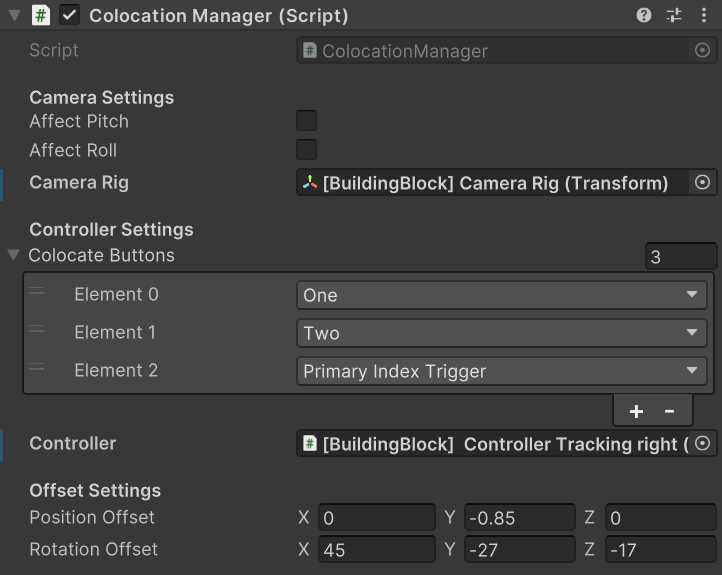
Task: Click the drag handle for Element 2
Action: (37, 367)
